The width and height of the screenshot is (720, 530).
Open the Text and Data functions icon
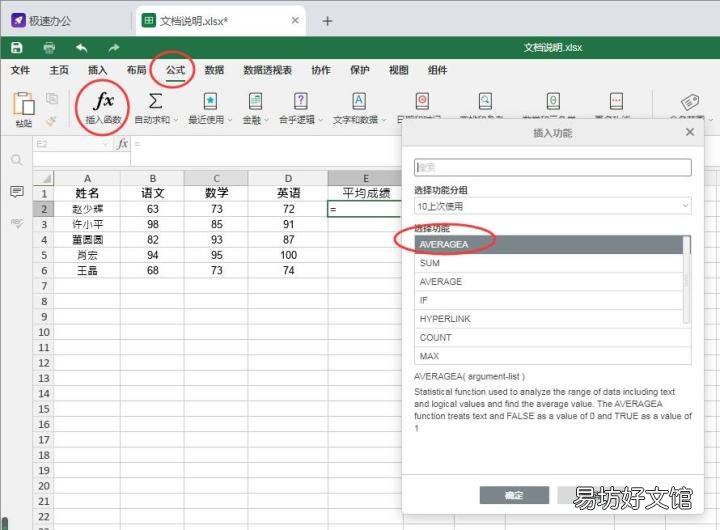pyautogui.click(x=359, y=101)
